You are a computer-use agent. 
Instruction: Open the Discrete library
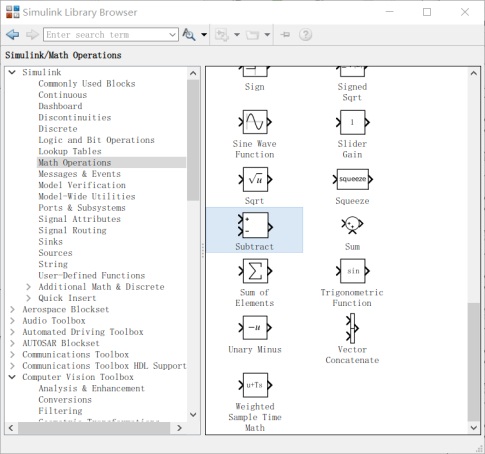click(x=58, y=129)
